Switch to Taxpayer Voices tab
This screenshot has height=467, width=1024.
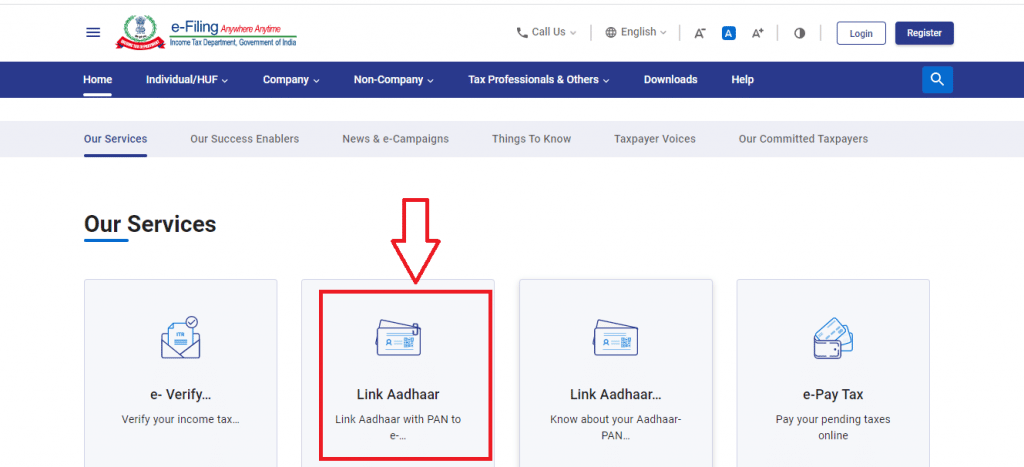(655, 139)
